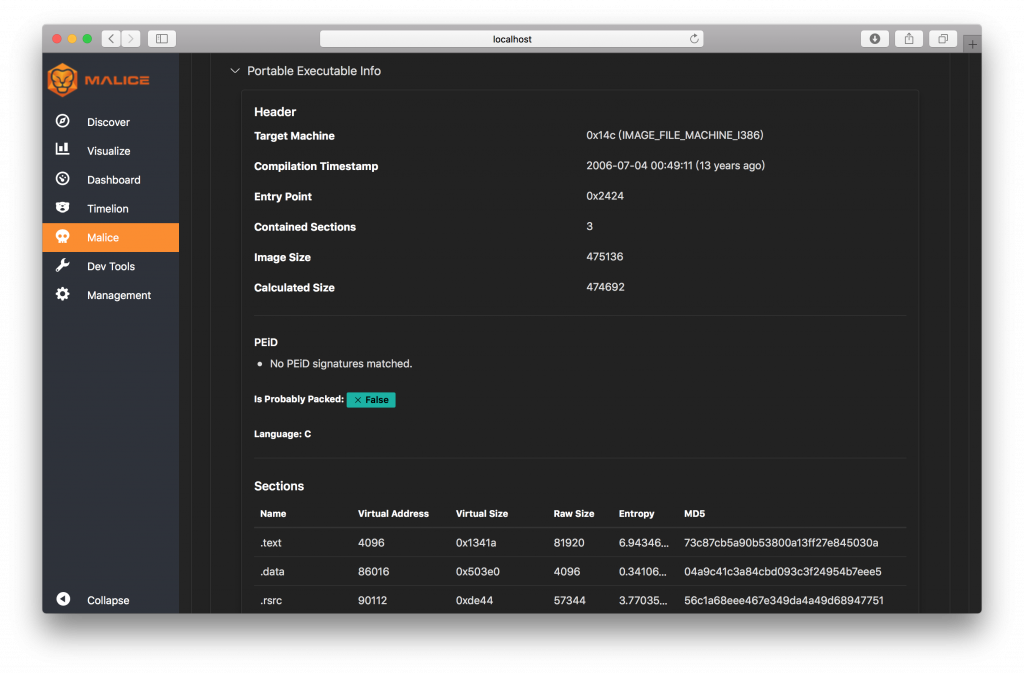
Task: Click the Dev Tools wrench icon
Action: click(x=63, y=265)
